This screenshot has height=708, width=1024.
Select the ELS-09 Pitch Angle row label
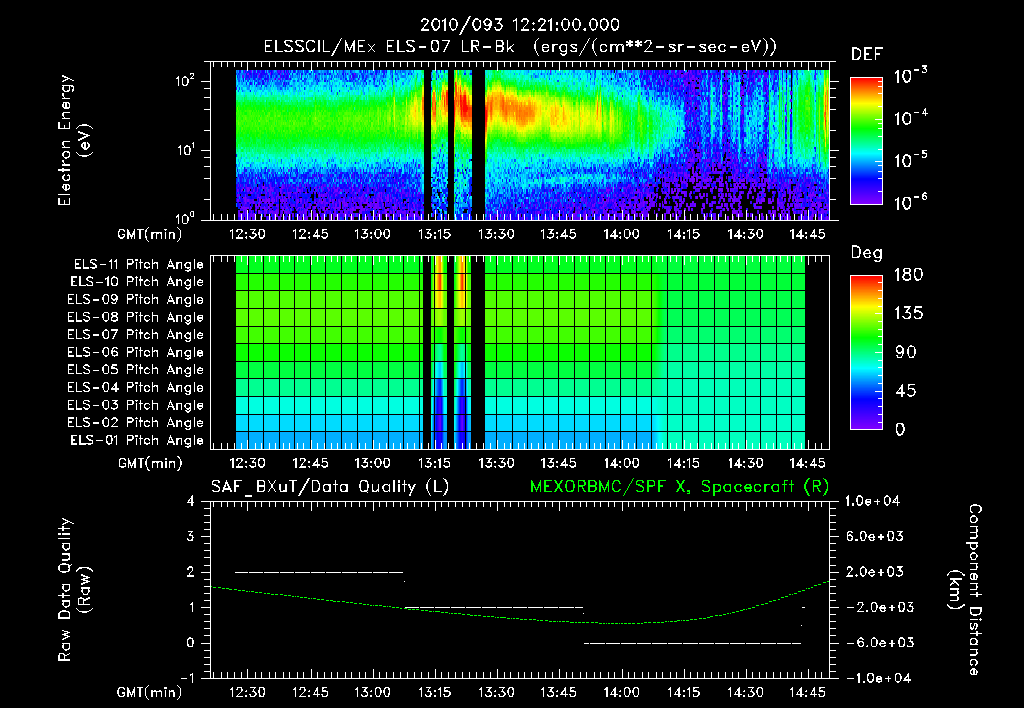point(136,299)
